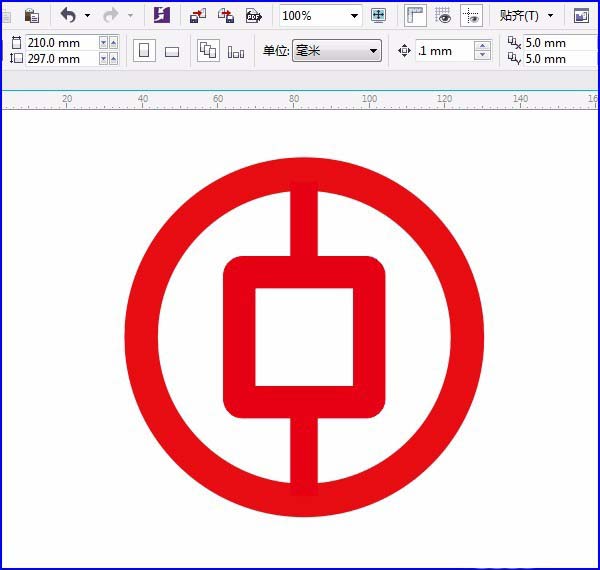Screen dimensions: 600x570
Task: Click the page width field 210.0 mm
Action: click(61, 42)
